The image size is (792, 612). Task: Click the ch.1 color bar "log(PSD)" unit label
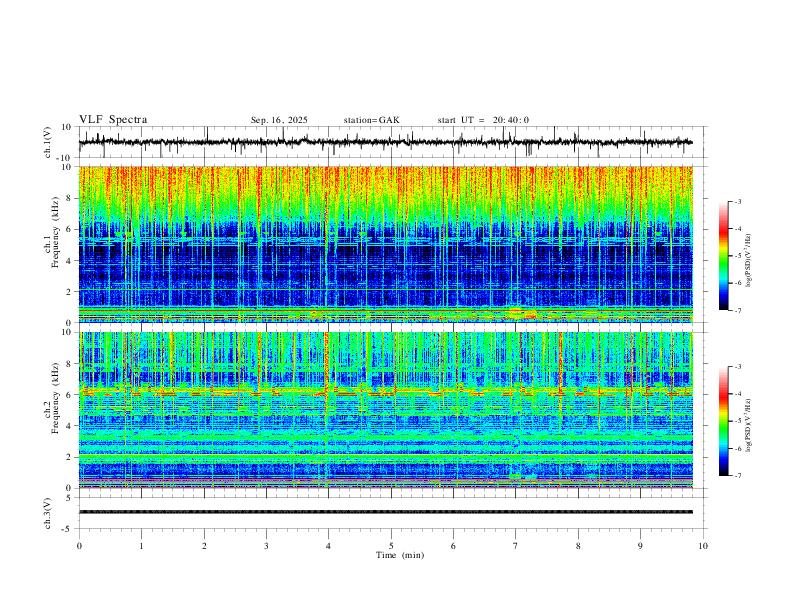coord(749,261)
